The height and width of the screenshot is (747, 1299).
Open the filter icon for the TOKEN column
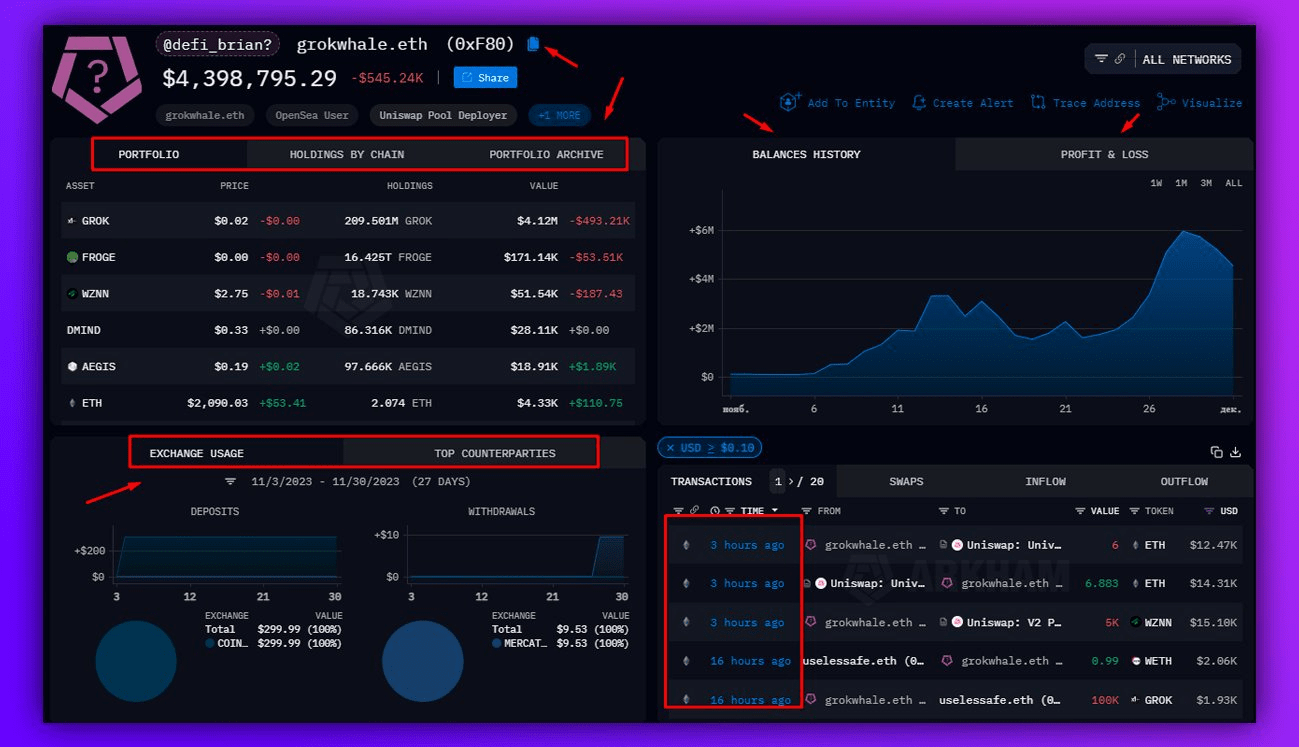[1134, 511]
